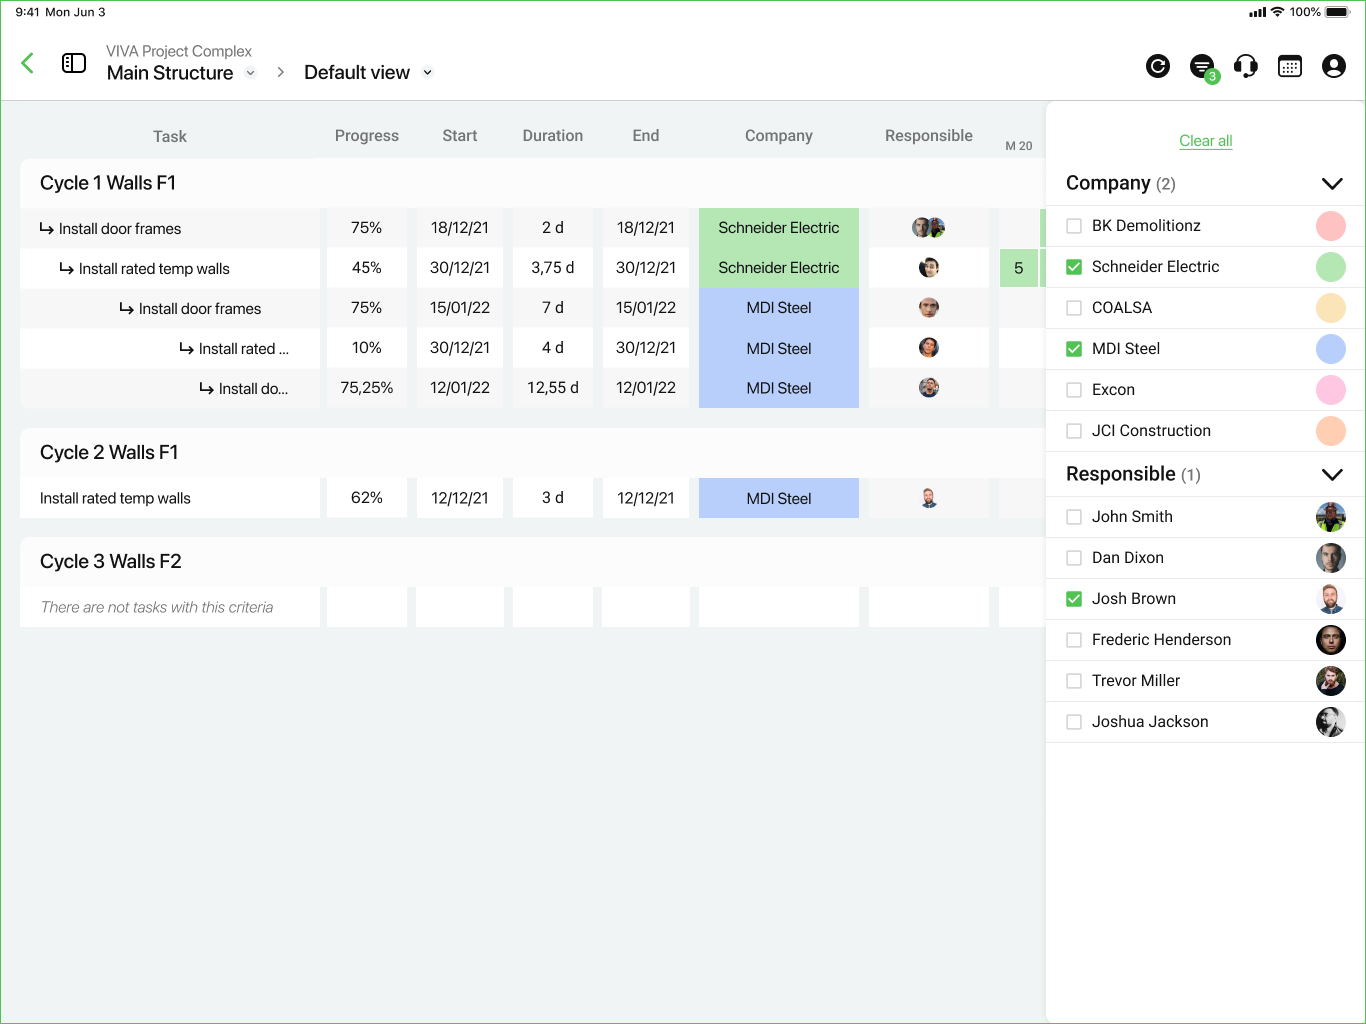This screenshot has width=1366, height=1024.
Task: Click the Schneider Electric green color swatch
Action: tap(1331, 267)
